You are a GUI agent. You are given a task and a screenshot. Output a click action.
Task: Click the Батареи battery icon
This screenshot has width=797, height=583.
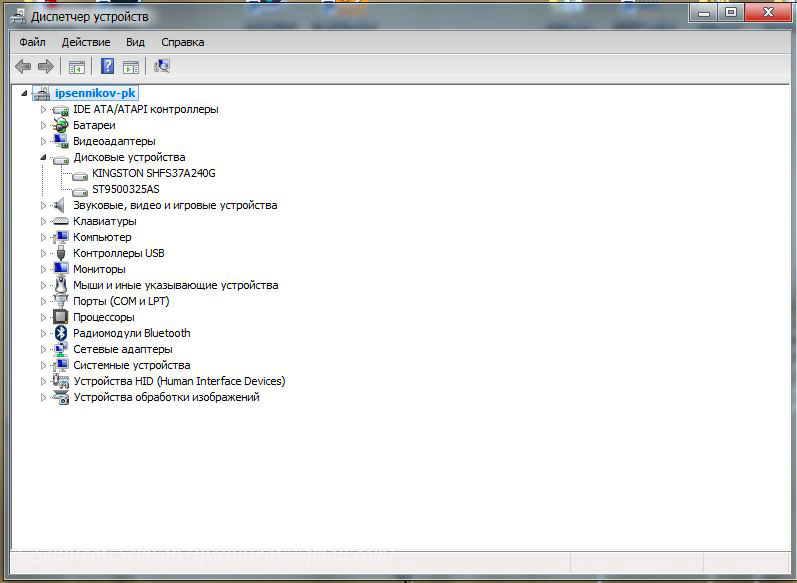[x=60, y=125]
